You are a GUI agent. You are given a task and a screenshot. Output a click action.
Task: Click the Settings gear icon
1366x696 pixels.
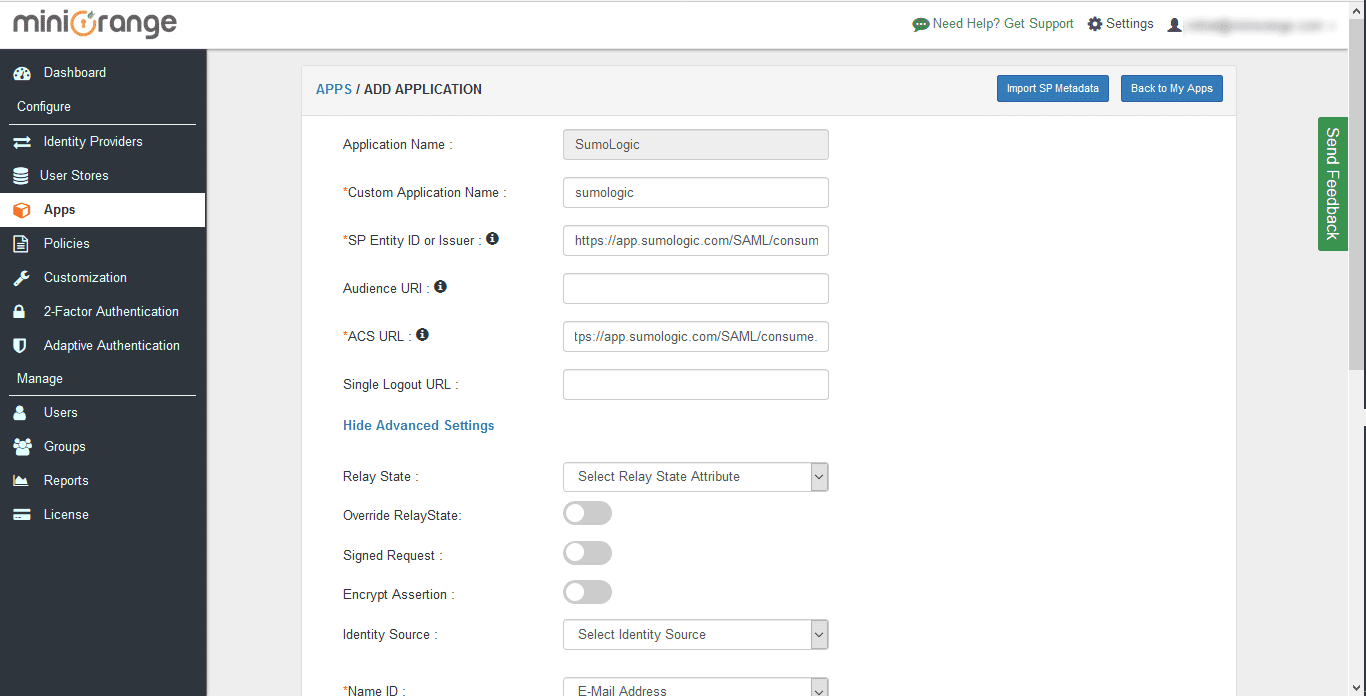click(x=1095, y=24)
